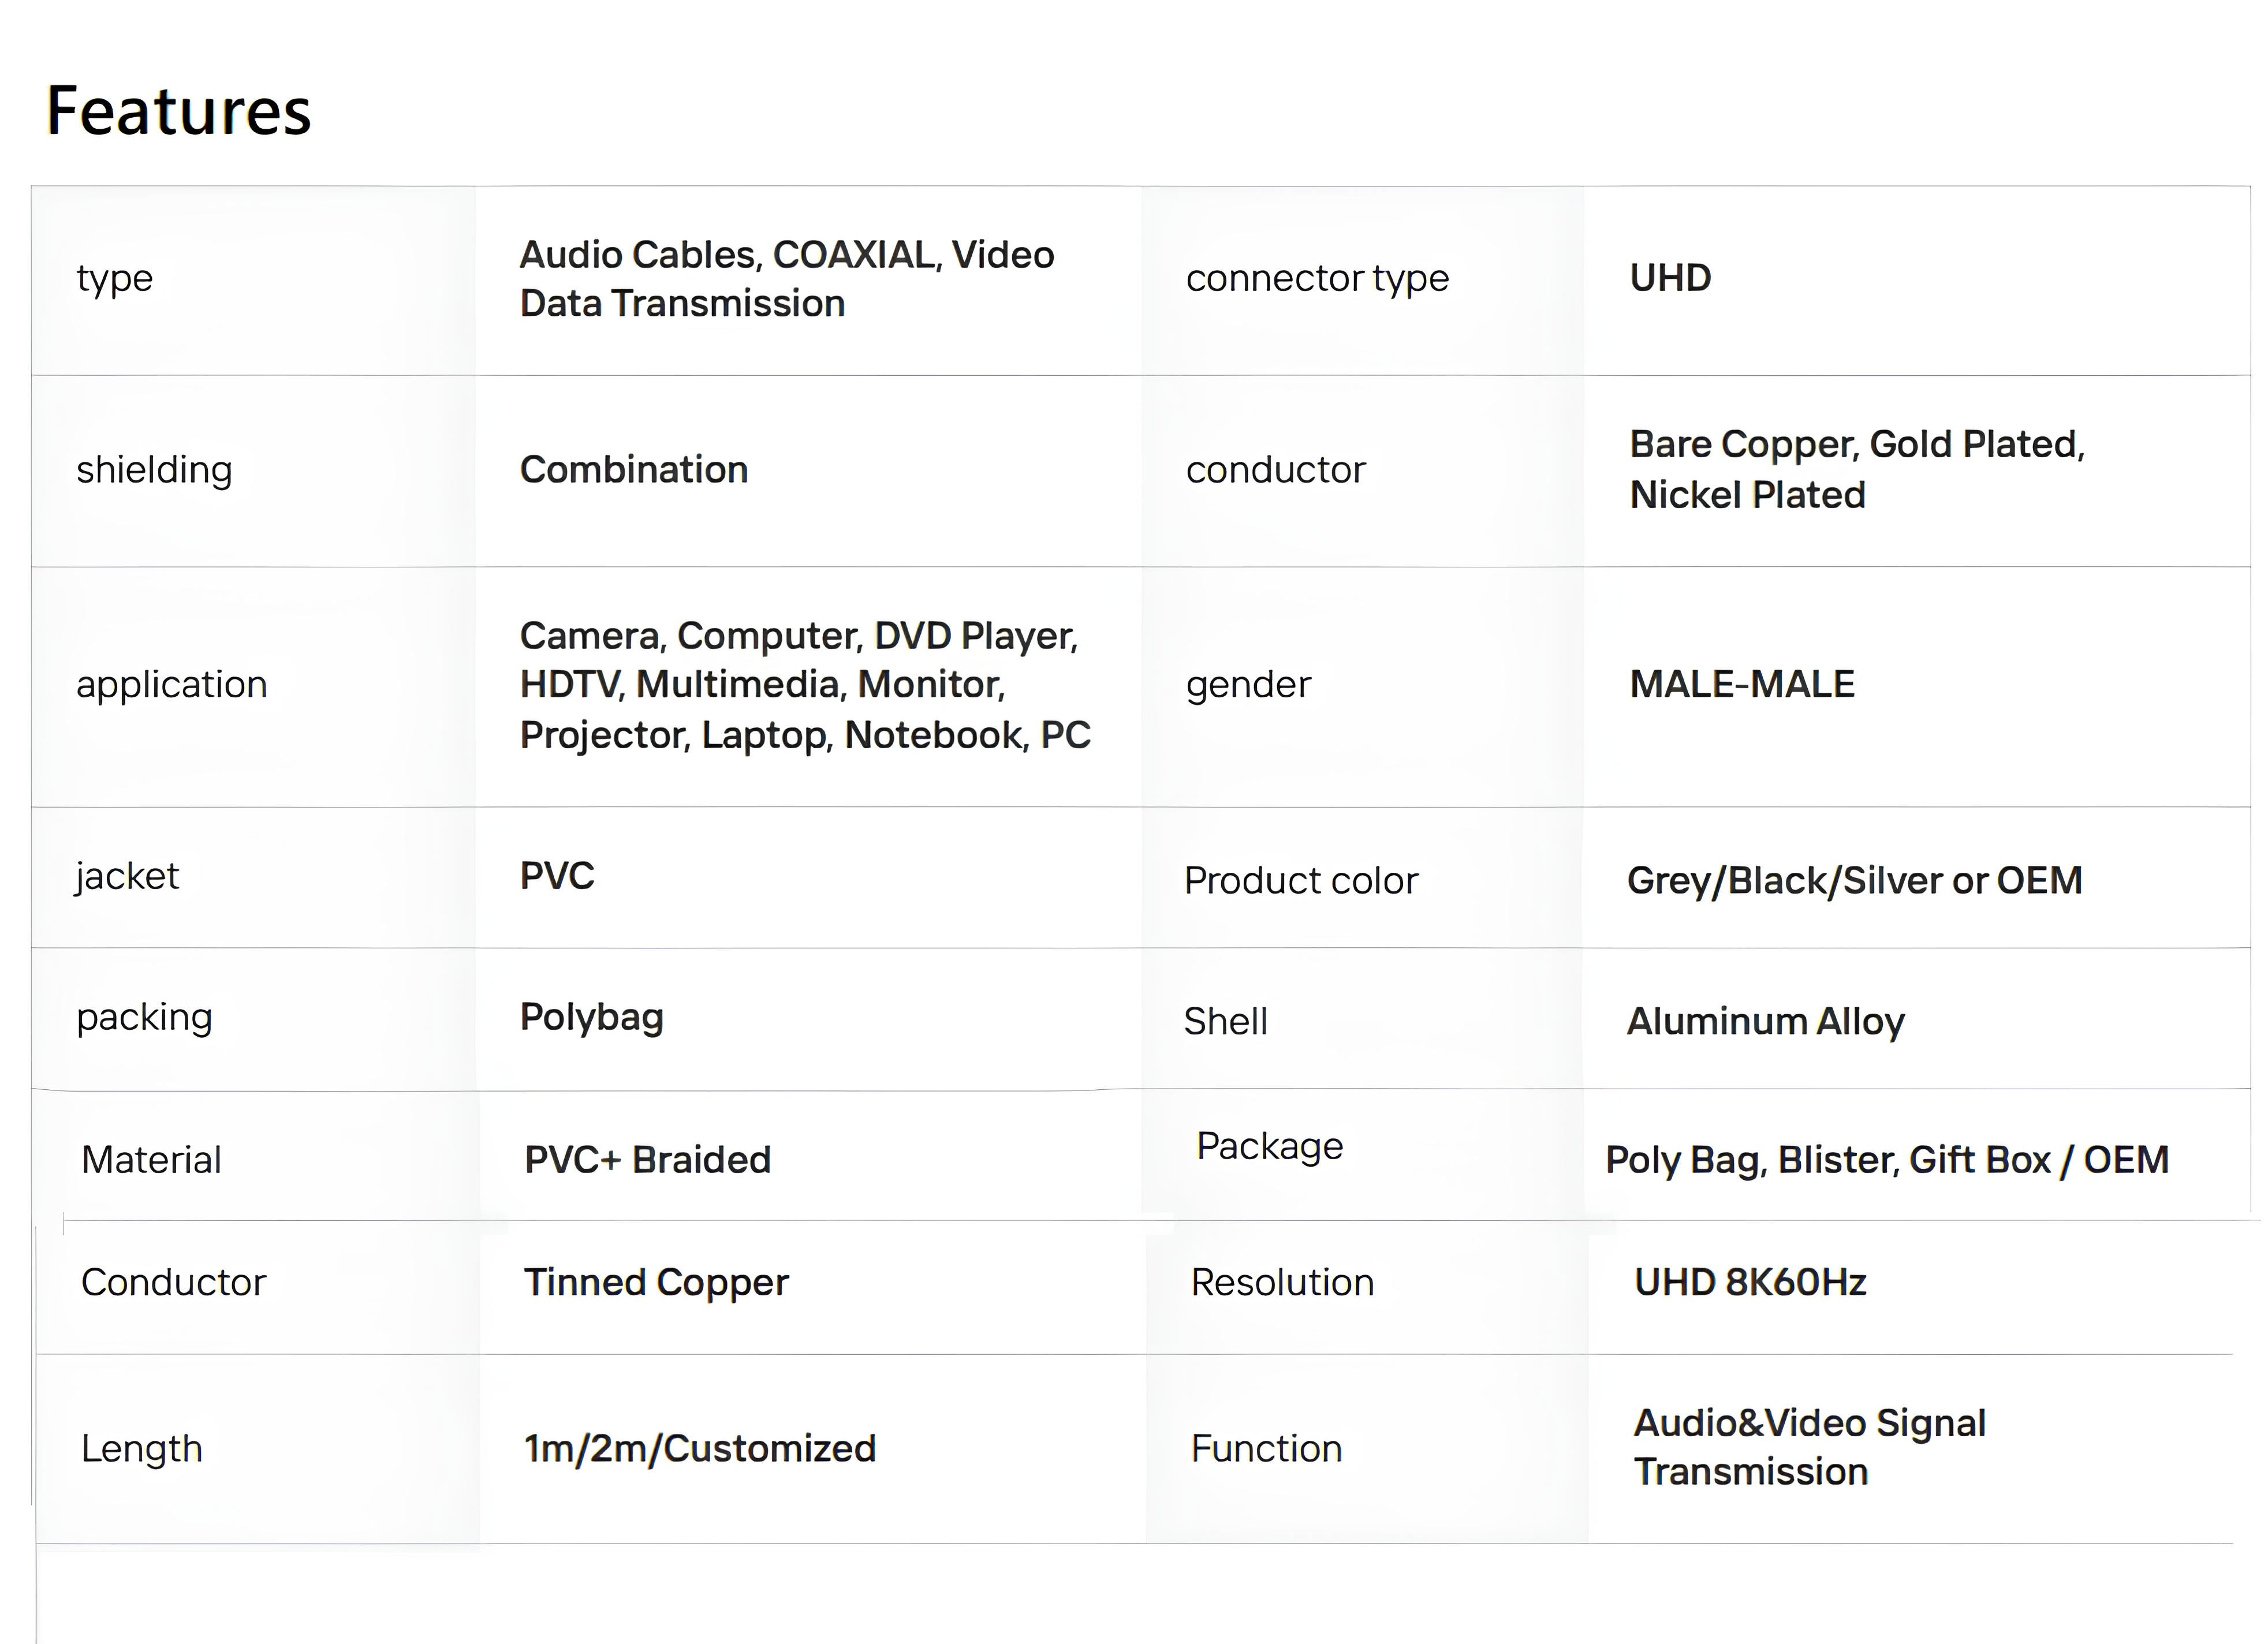Screen dimensions: 2268x1644
Task: Click 'Bare Copper, Gold Plated, Nickel Plated' text
Action: click(x=1856, y=469)
